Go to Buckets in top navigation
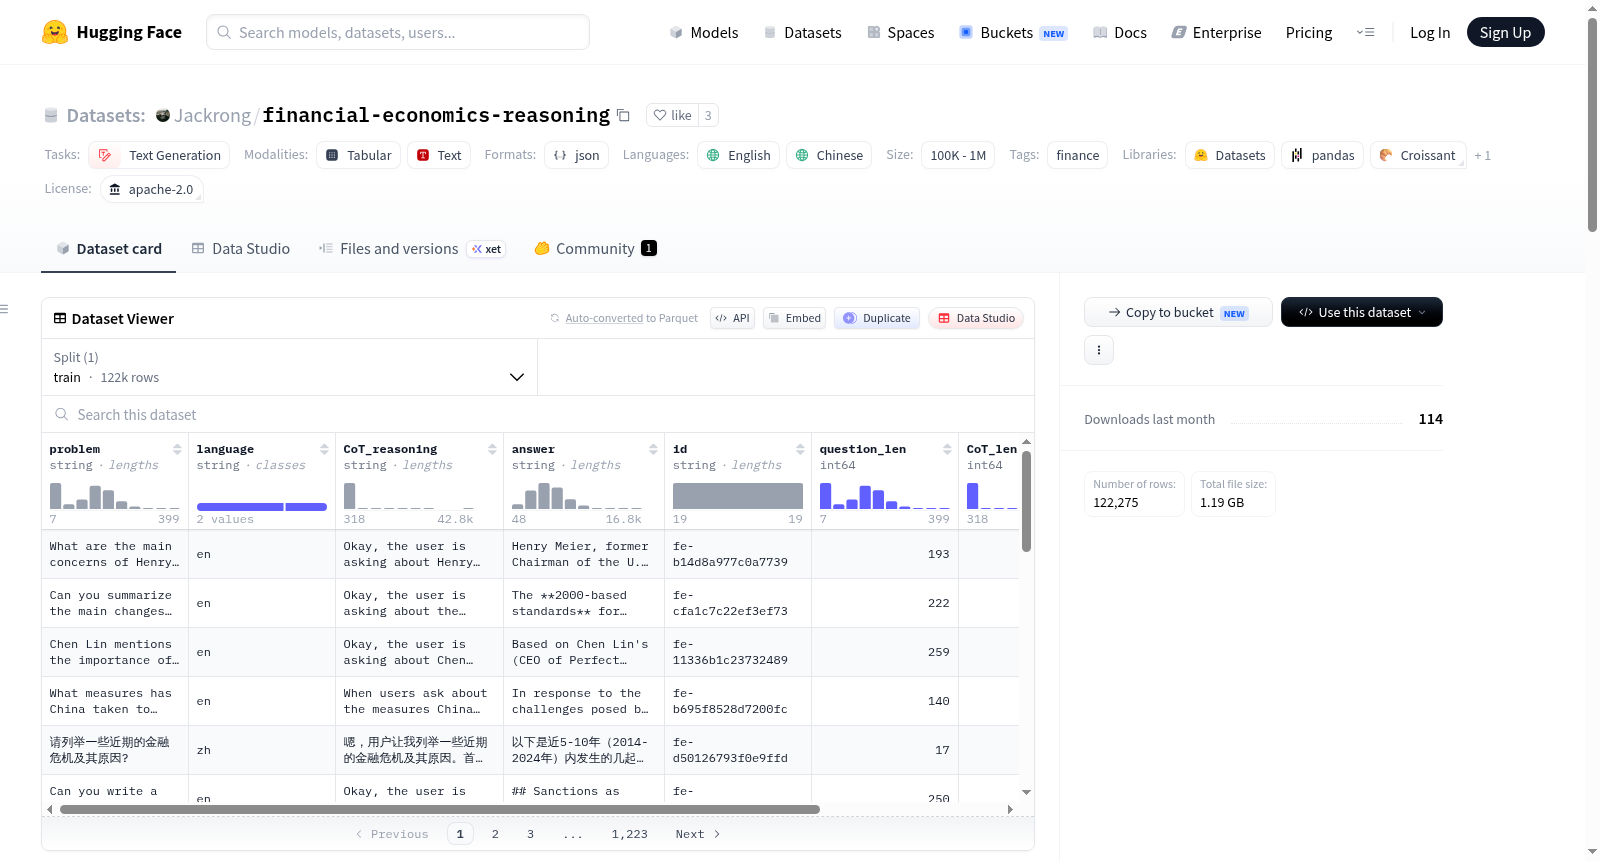 (x=1013, y=32)
